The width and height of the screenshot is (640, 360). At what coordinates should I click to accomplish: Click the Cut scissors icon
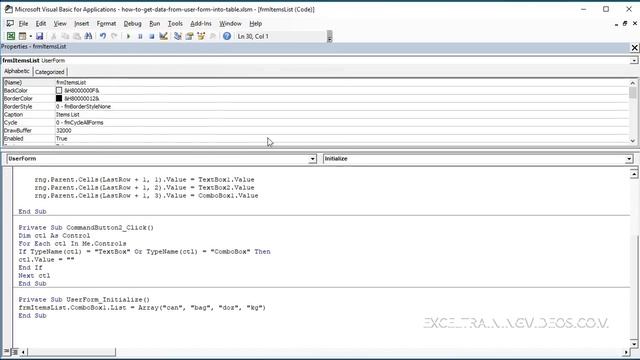click(53, 36)
